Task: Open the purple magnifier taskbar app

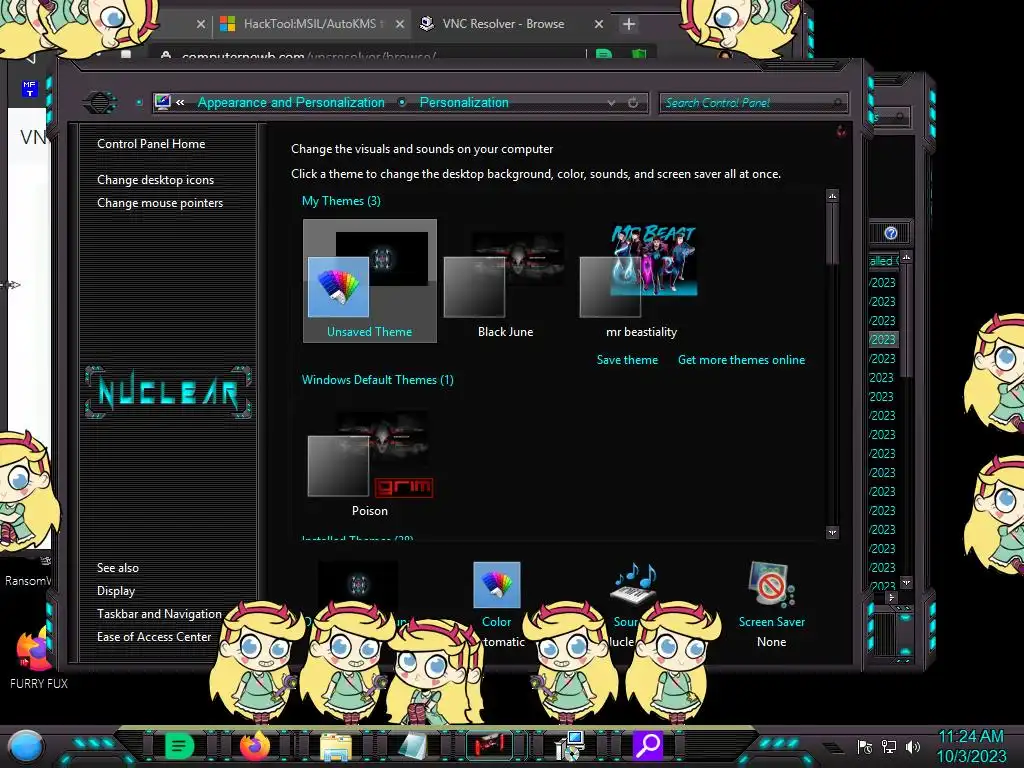Action: coord(648,745)
